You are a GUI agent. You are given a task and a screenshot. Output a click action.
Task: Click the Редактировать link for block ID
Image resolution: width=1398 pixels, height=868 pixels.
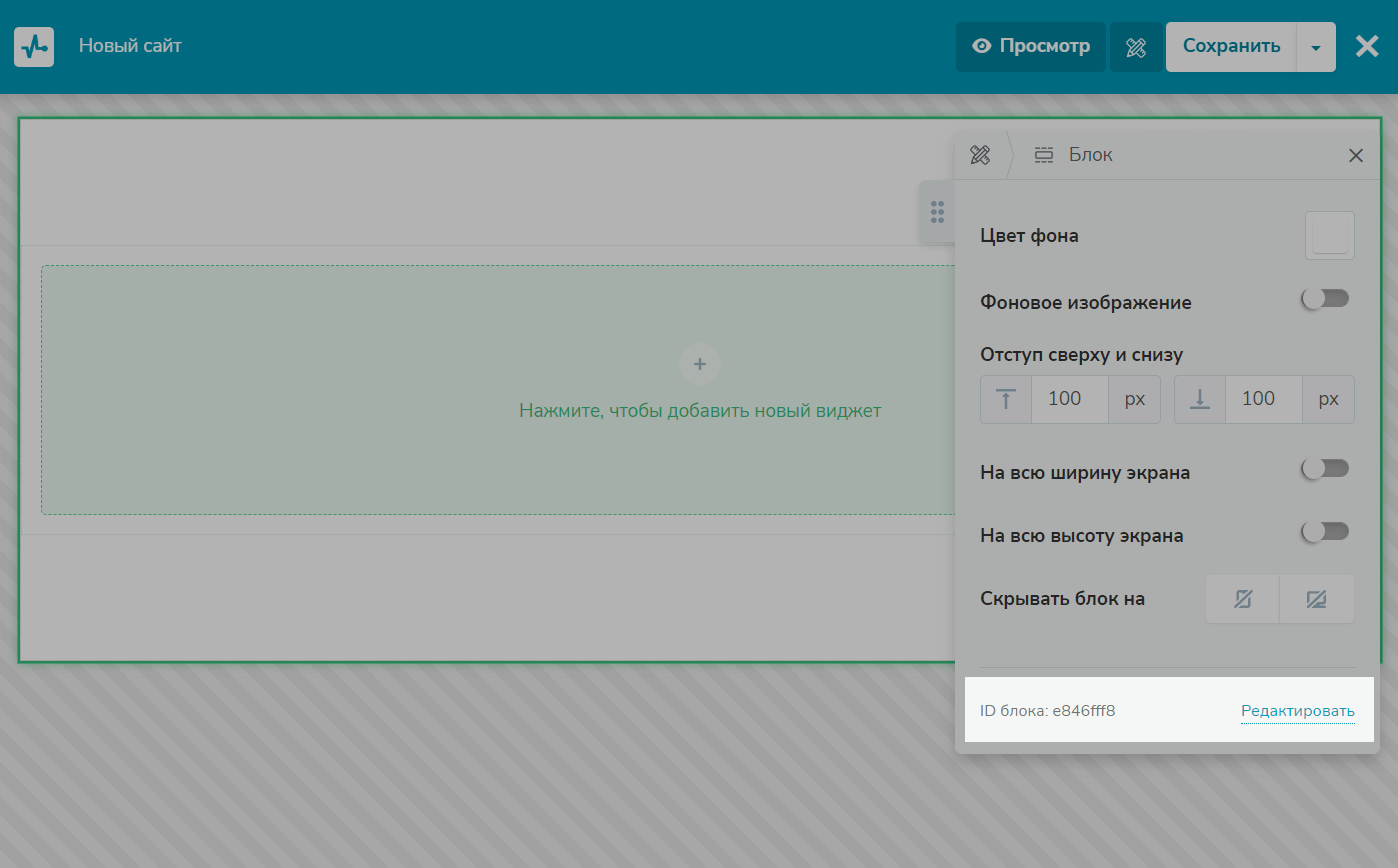point(1297,711)
